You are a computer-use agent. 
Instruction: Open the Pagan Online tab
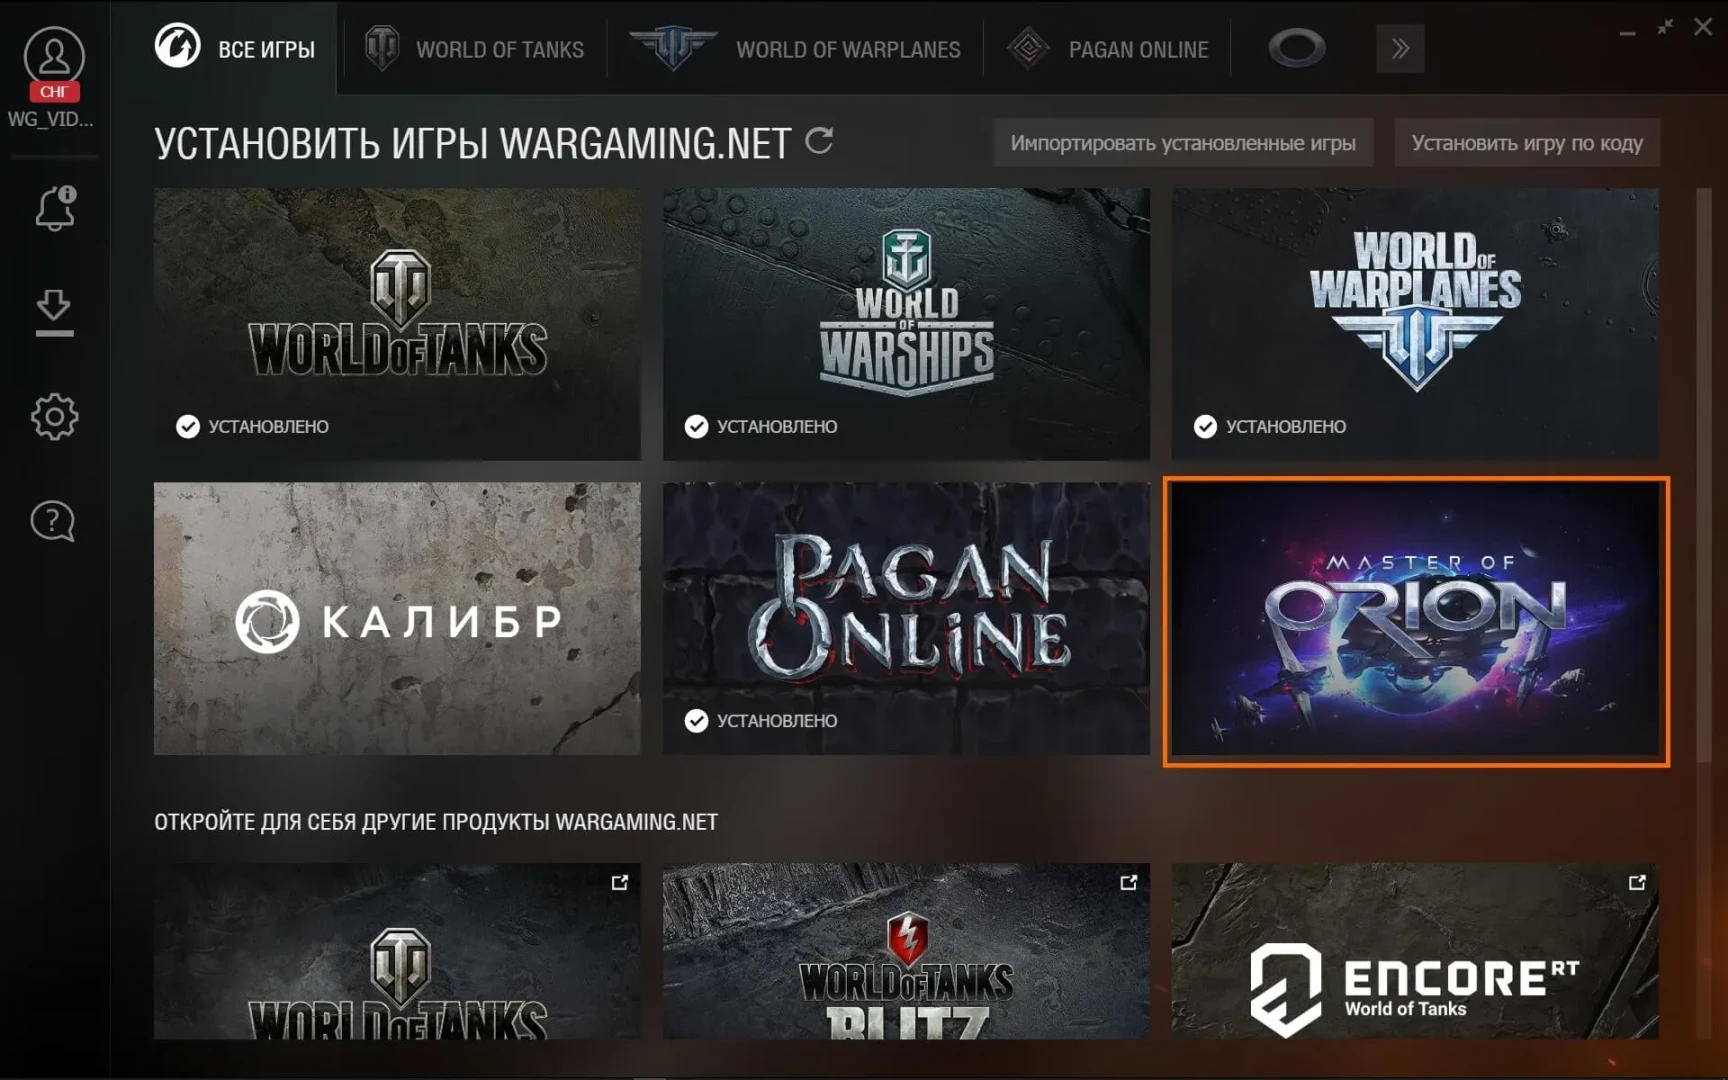click(x=1108, y=49)
